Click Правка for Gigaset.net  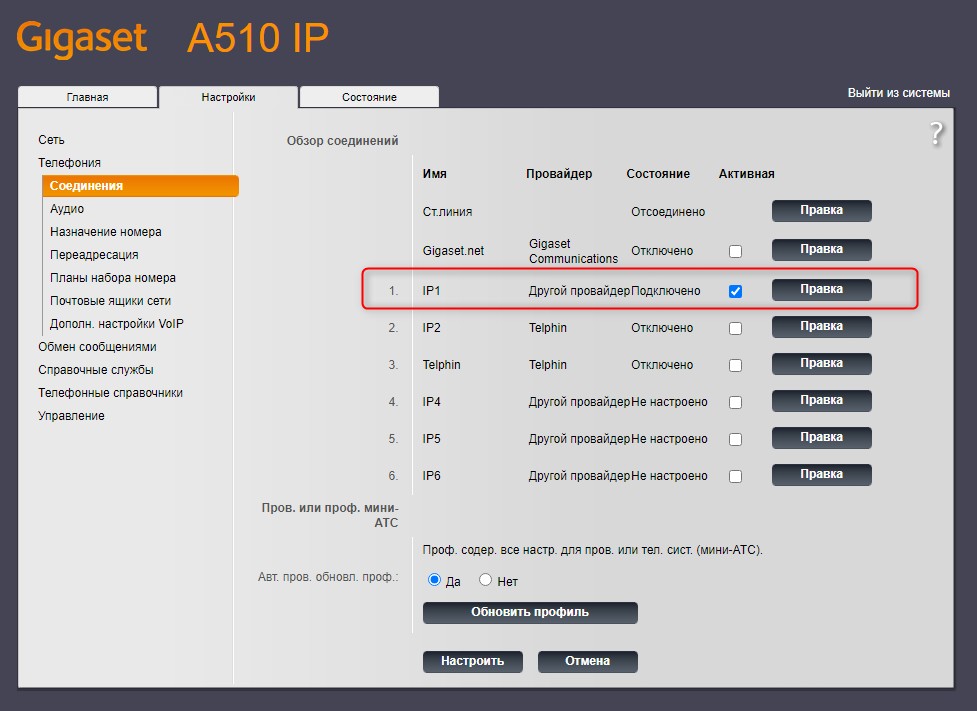[x=821, y=249]
